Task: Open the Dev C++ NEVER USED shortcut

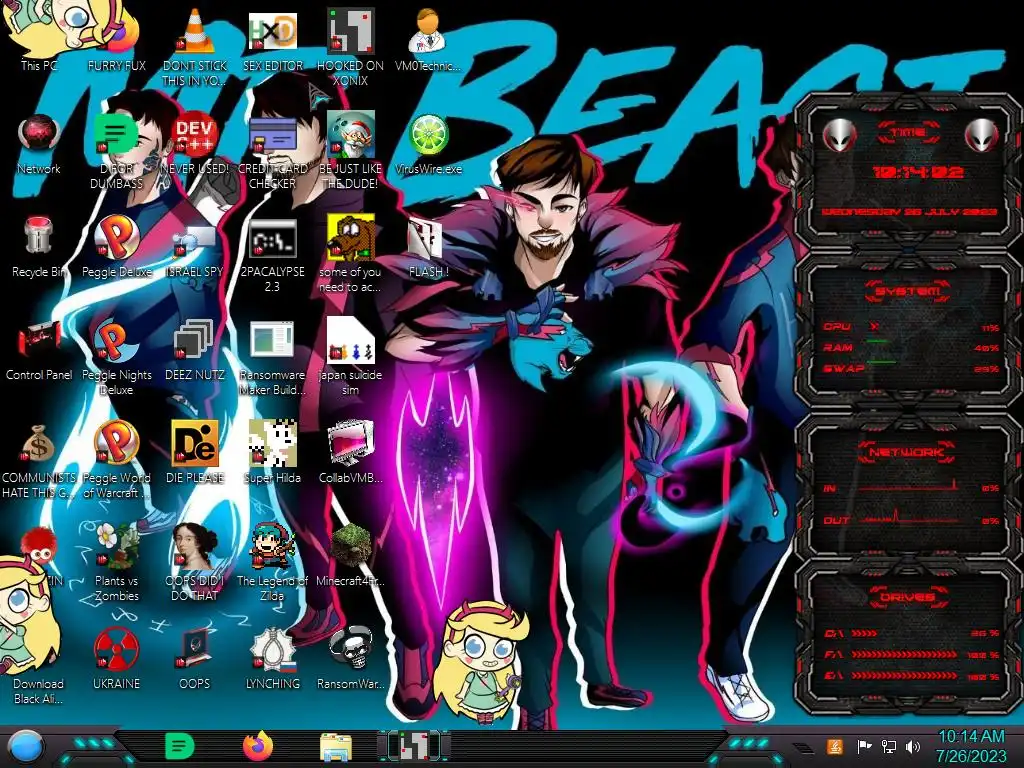Action: 195,144
